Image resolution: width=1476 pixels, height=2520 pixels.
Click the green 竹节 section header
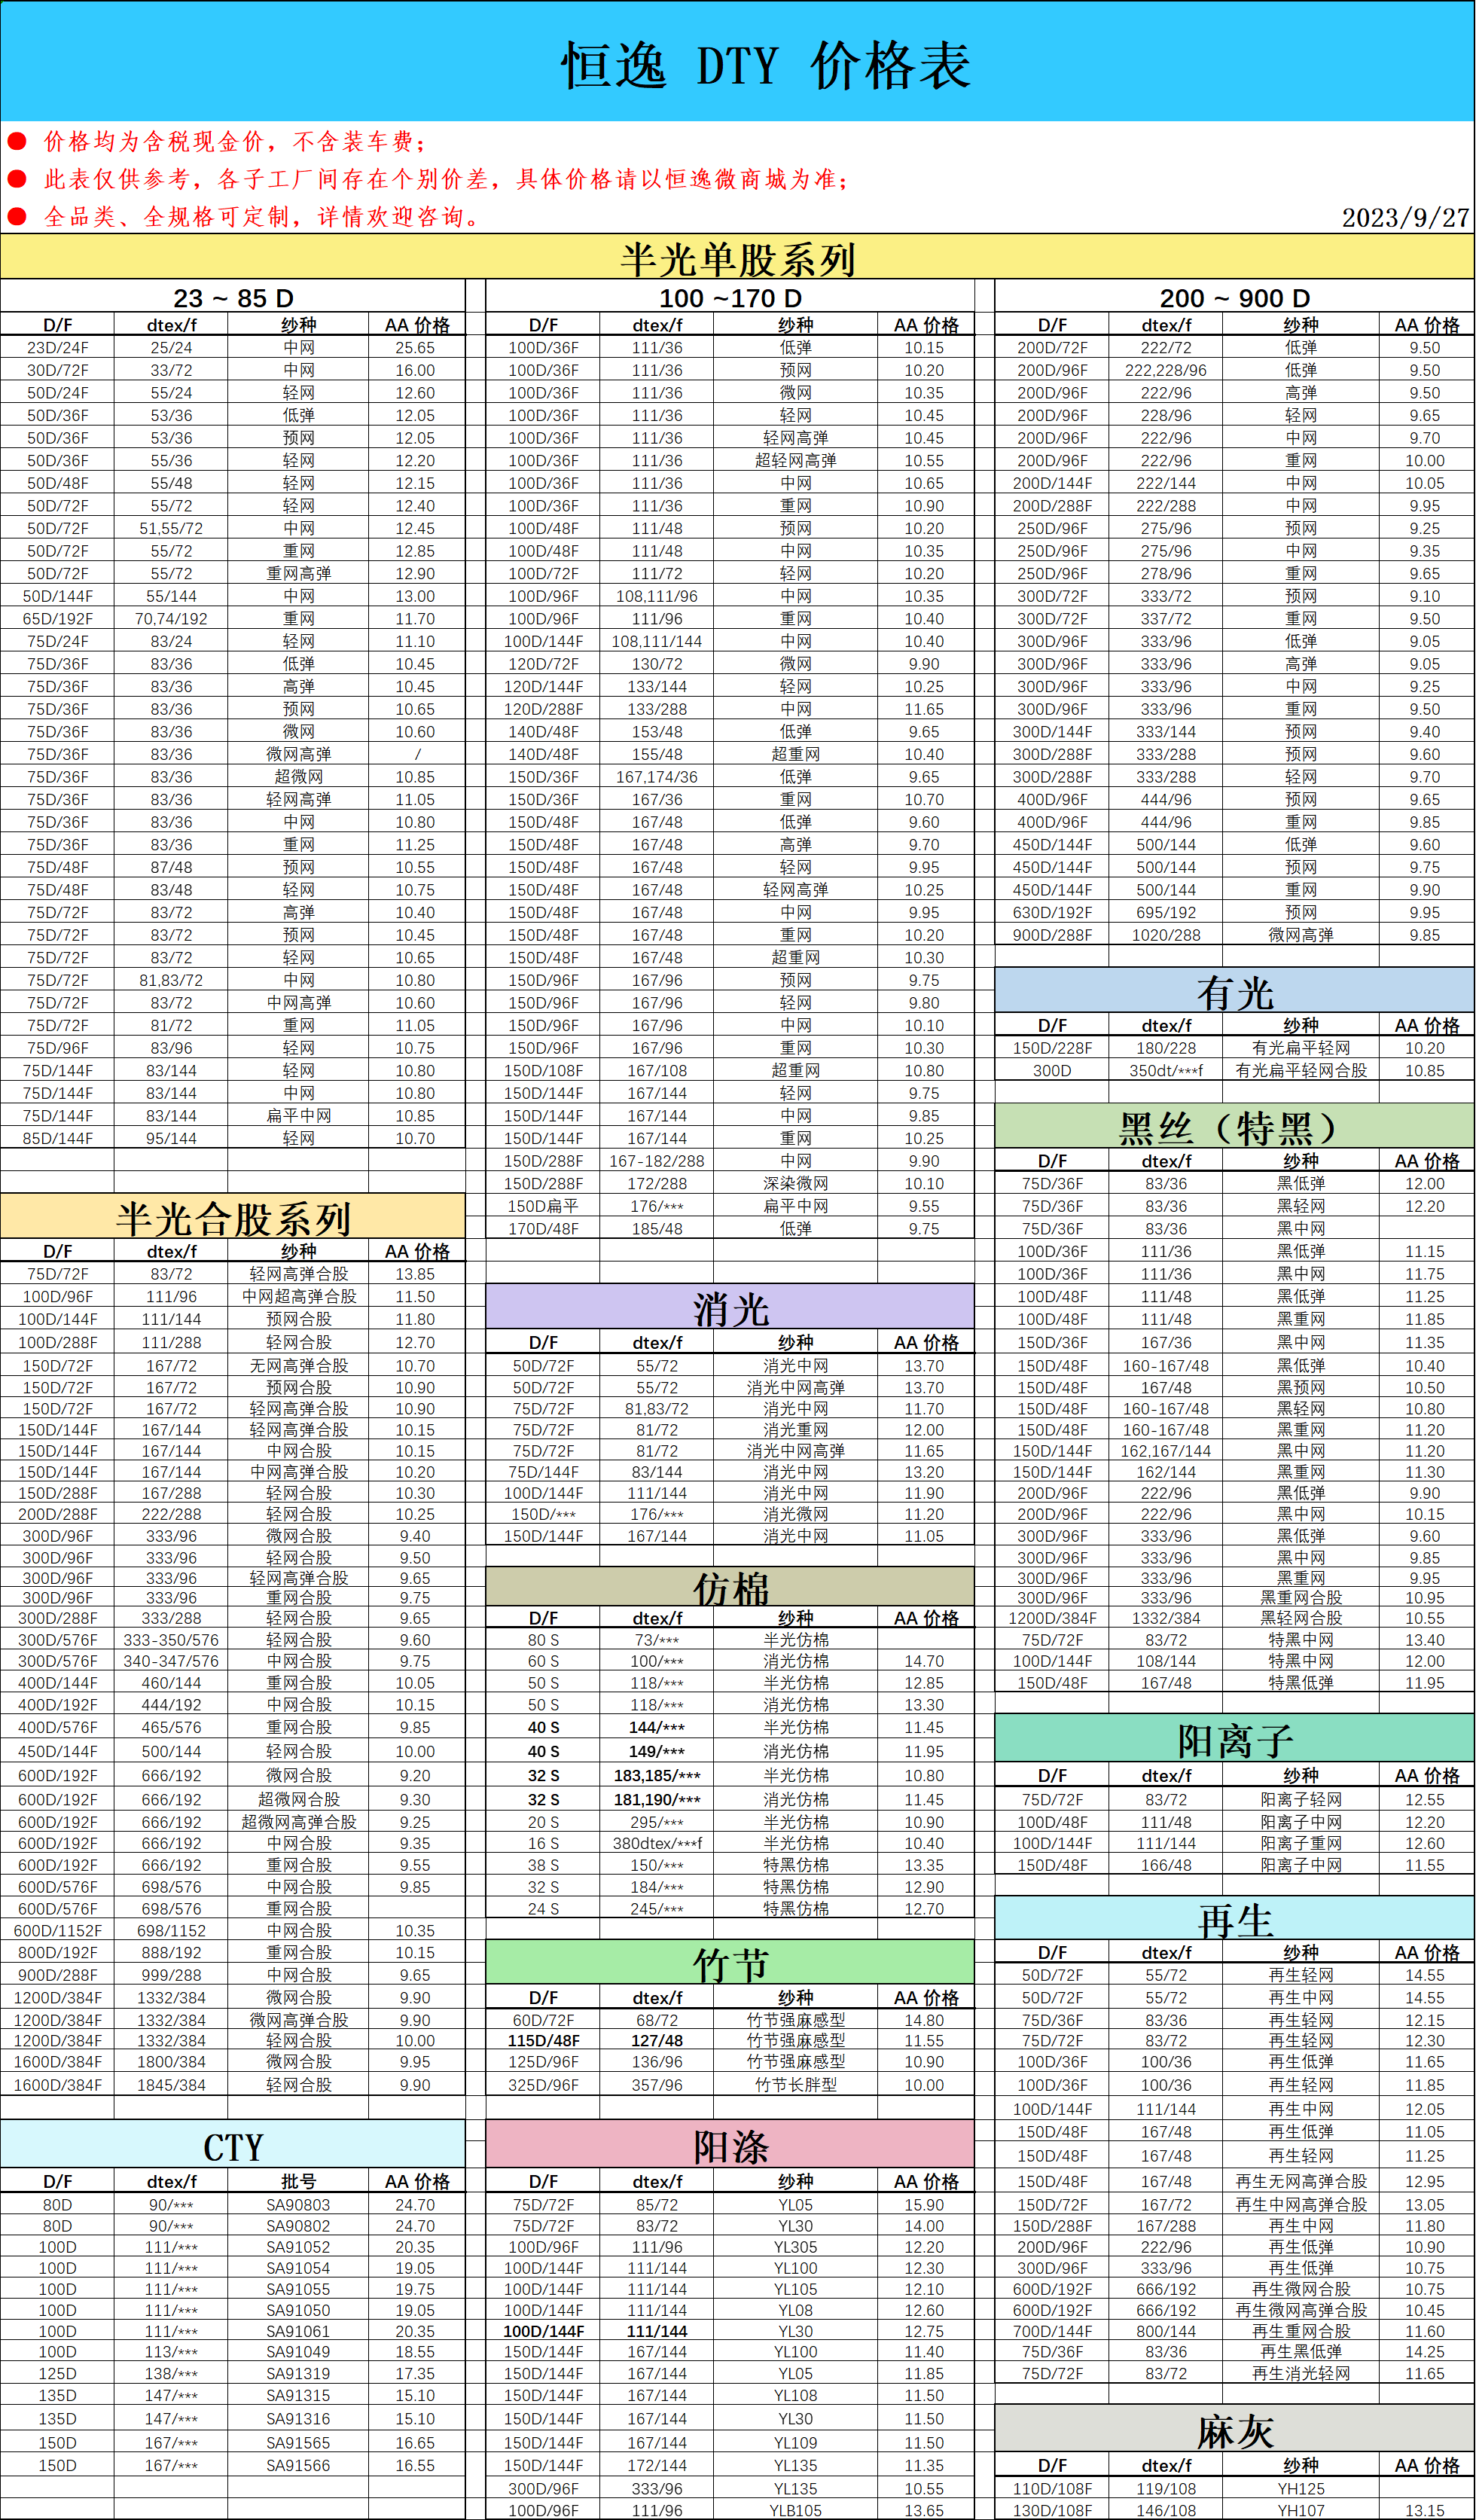(x=730, y=1964)
